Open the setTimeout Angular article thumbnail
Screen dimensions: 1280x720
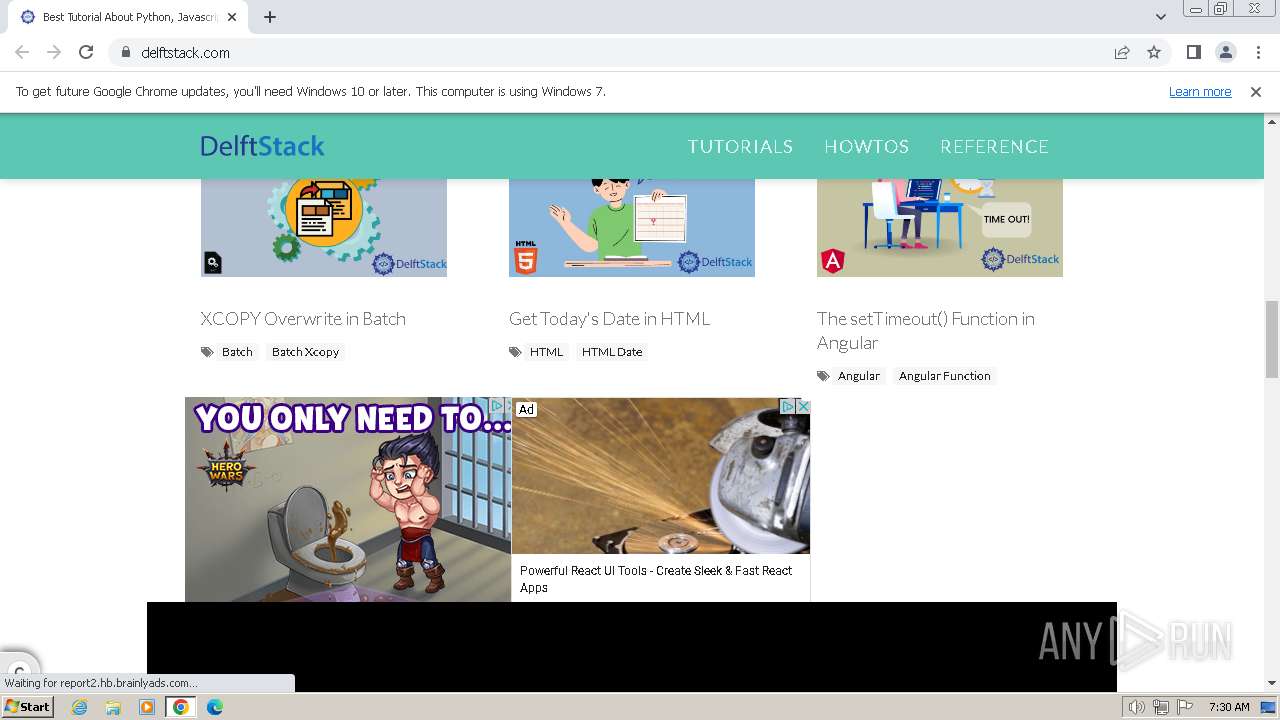pyautogui.click(x=940, y=228)
